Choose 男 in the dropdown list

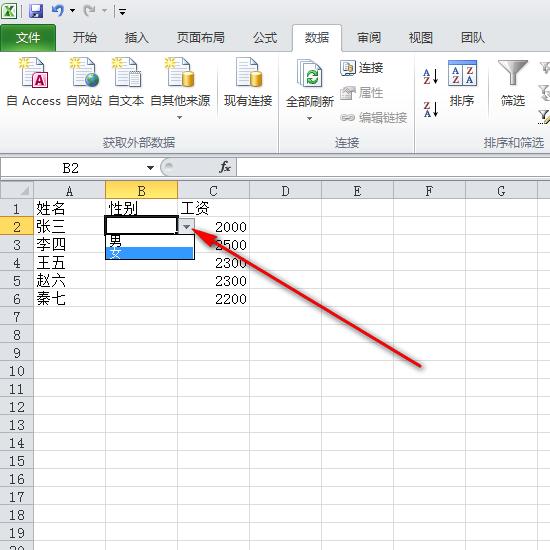150,241
